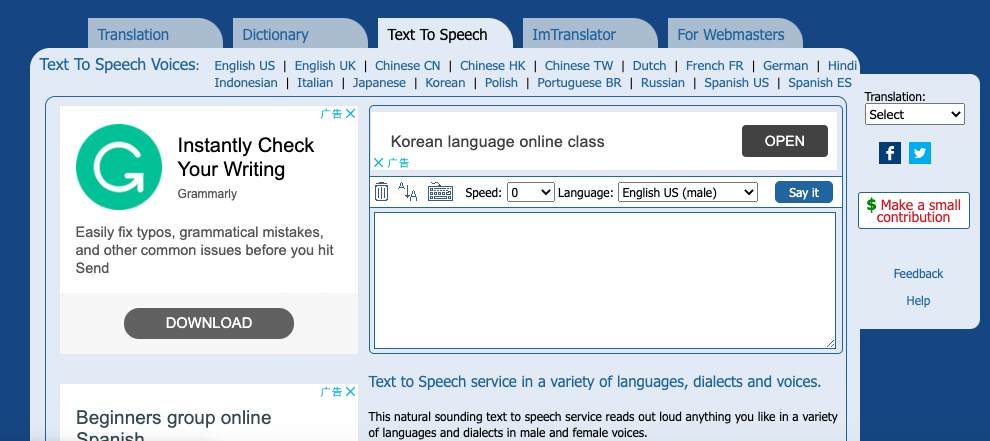The image size is (990, 441).
Task: Choose Chinese TW voice link
Action: [579, 66]
